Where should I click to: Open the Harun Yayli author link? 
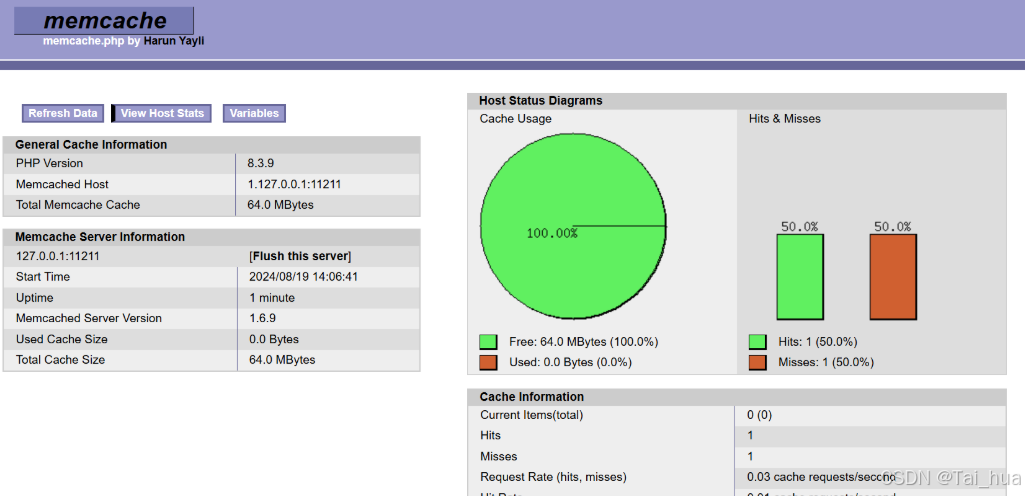173,41
